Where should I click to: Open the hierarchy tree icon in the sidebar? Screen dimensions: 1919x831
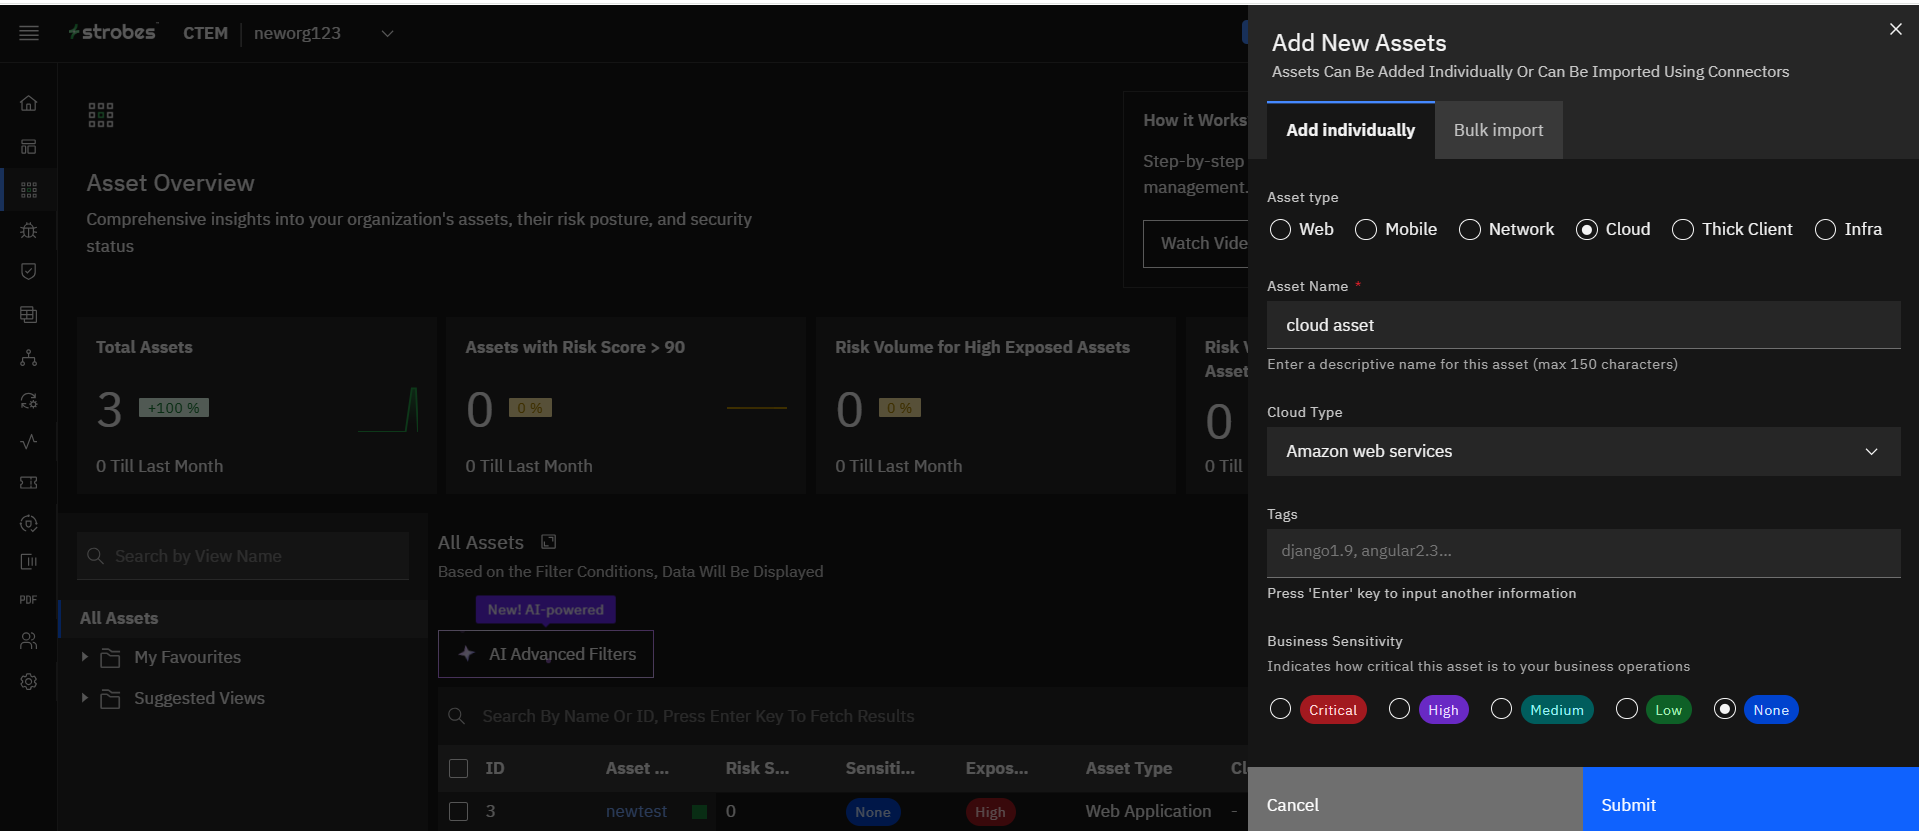(x=29, y=358)
